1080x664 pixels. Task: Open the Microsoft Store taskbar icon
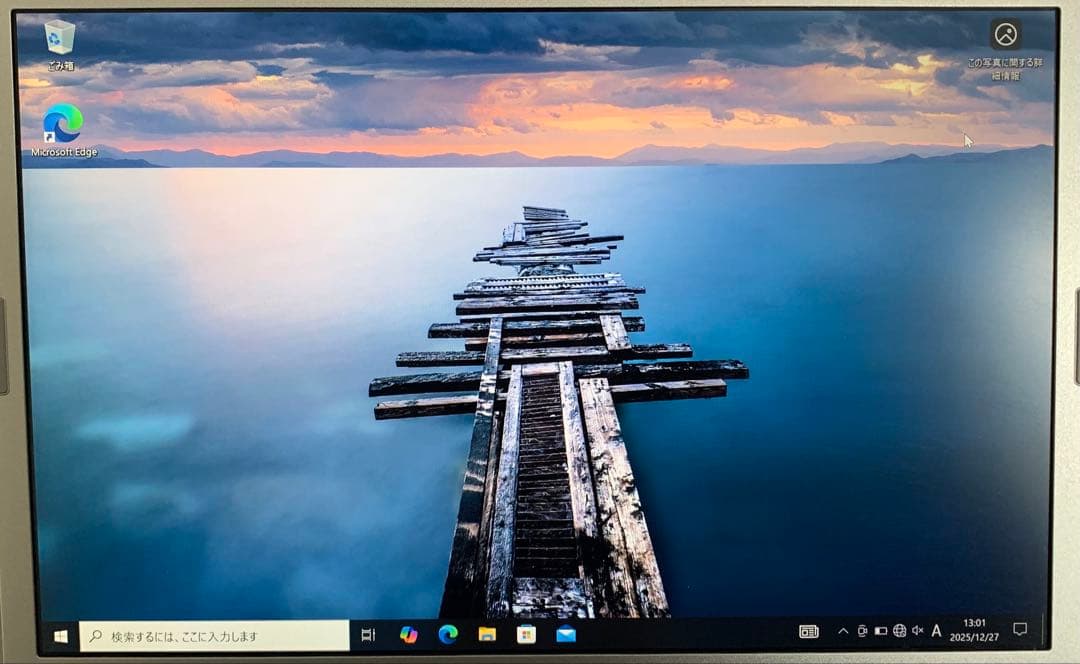pos(527,636)
